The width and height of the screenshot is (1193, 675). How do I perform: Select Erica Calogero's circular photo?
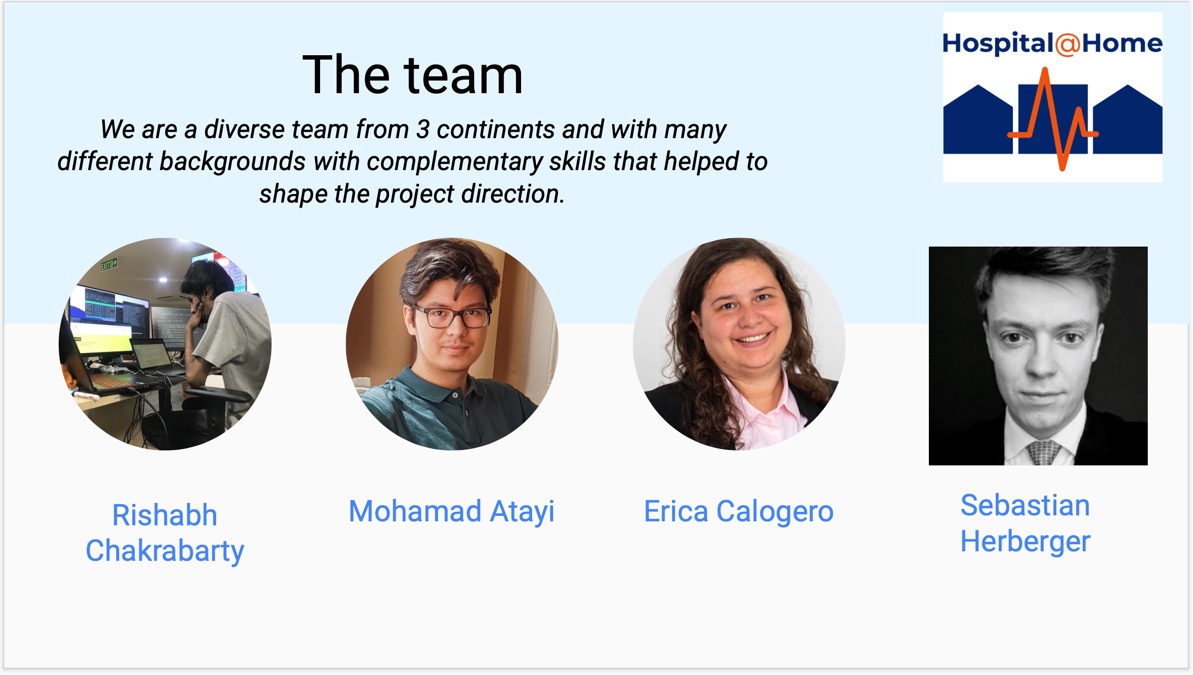739,344
